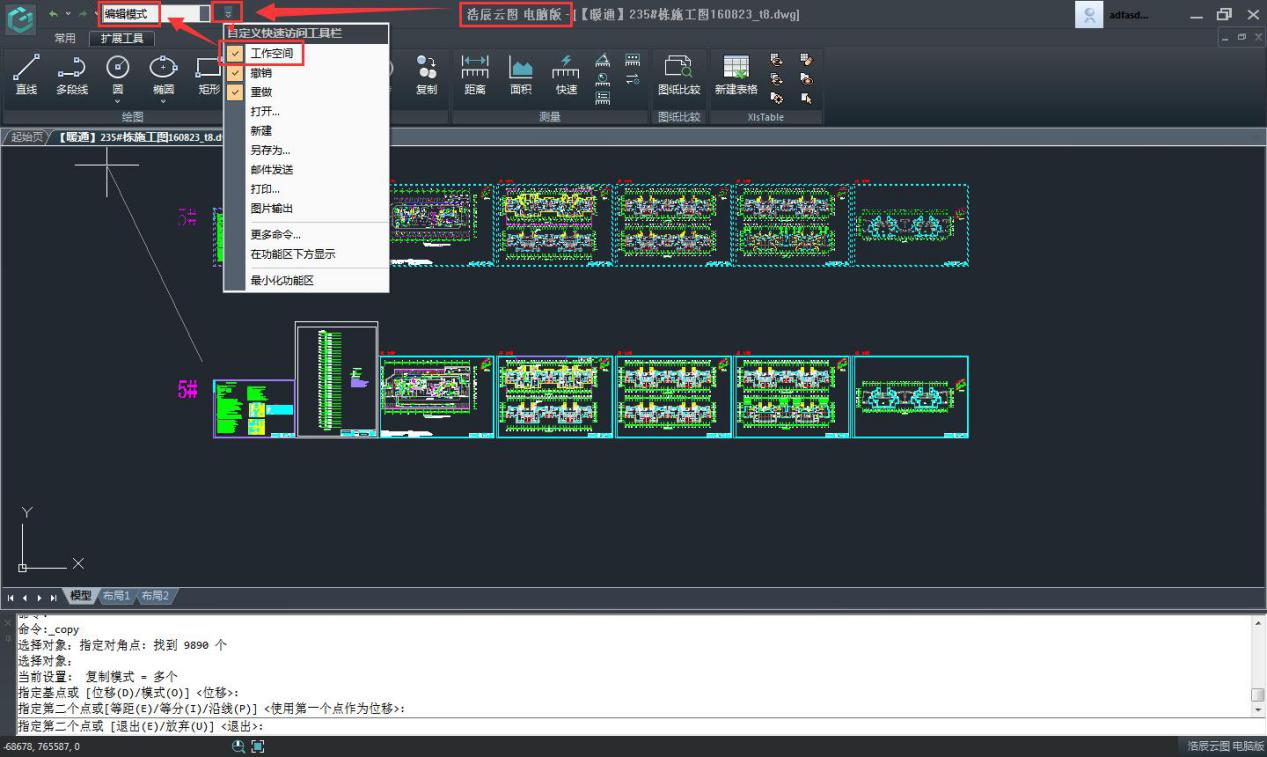
Task: Click the coordinates readout -68678, 765587, 0
Action: tap(41, 747)
